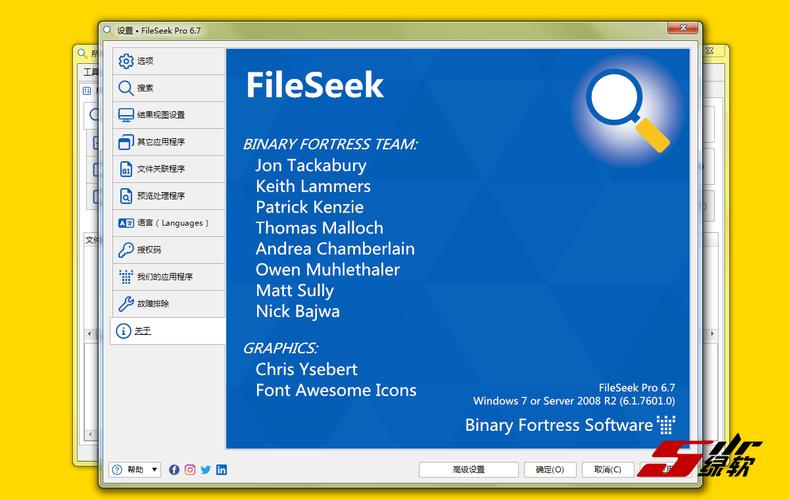Select the 关于 about tab
Viewport: 789px width, 500px height.
(169, 330)
